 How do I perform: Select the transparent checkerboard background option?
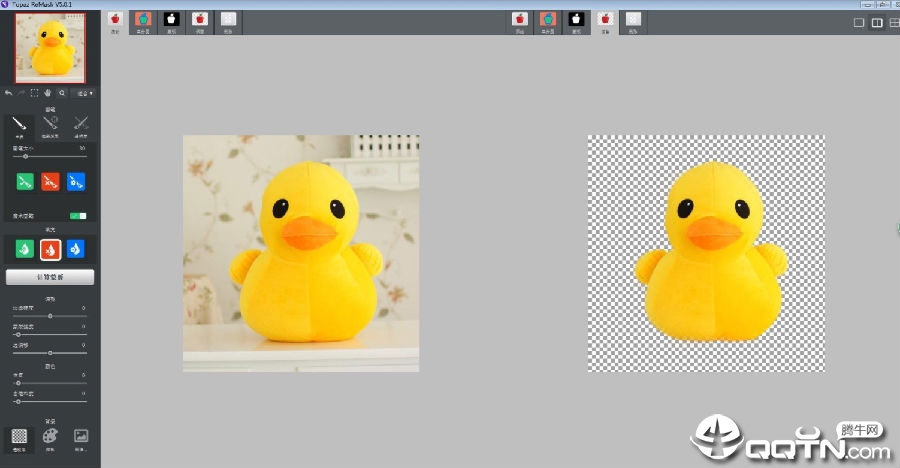tap(20, 439)
